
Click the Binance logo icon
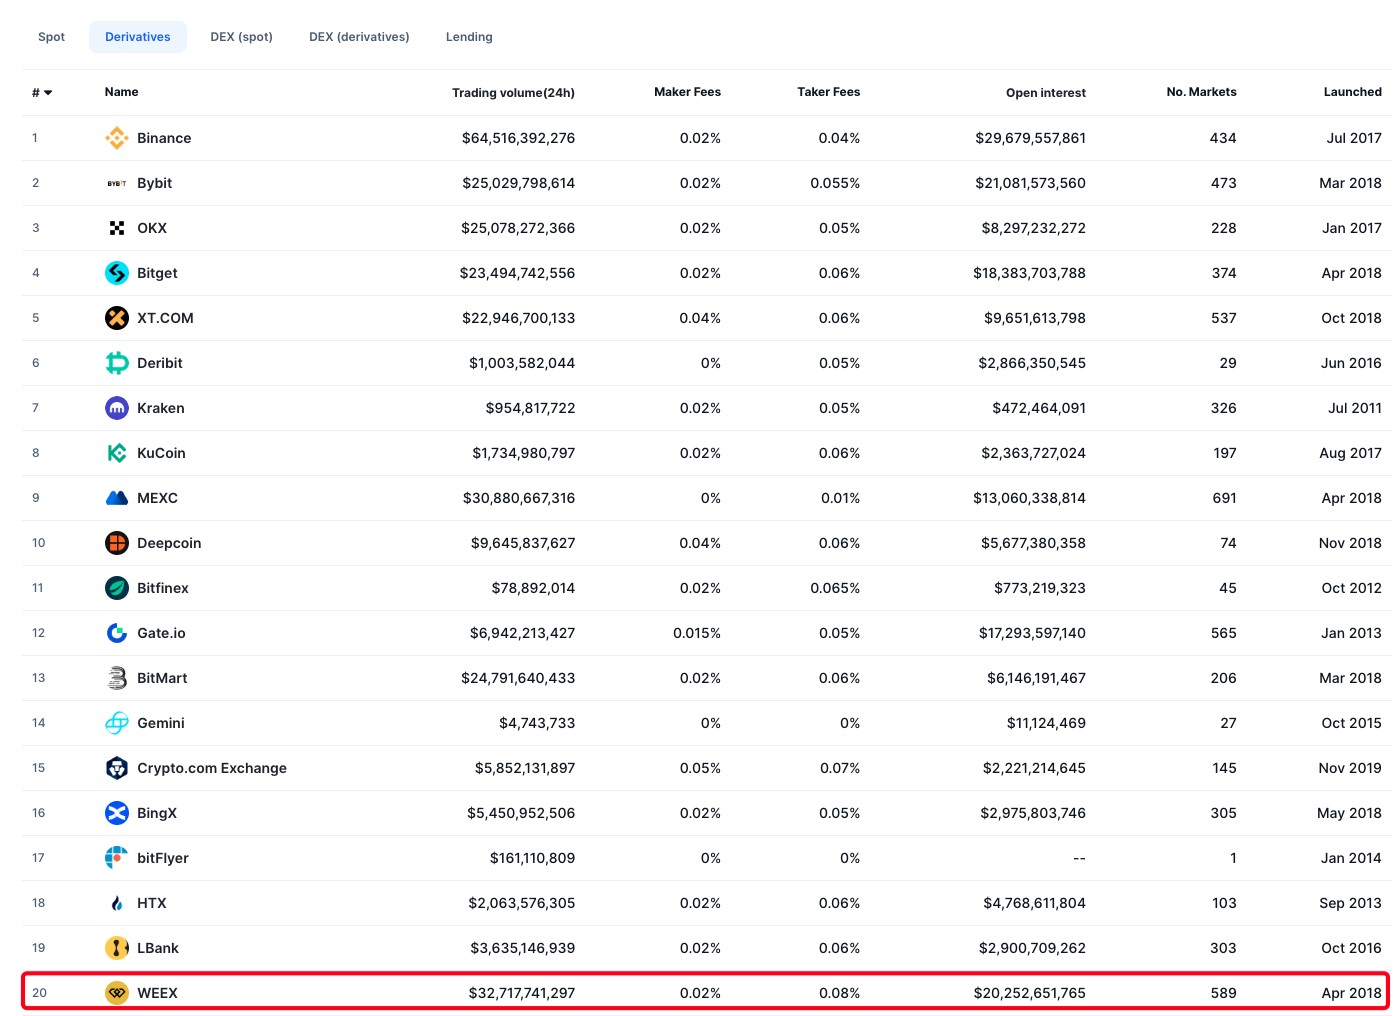click(117, 138)
